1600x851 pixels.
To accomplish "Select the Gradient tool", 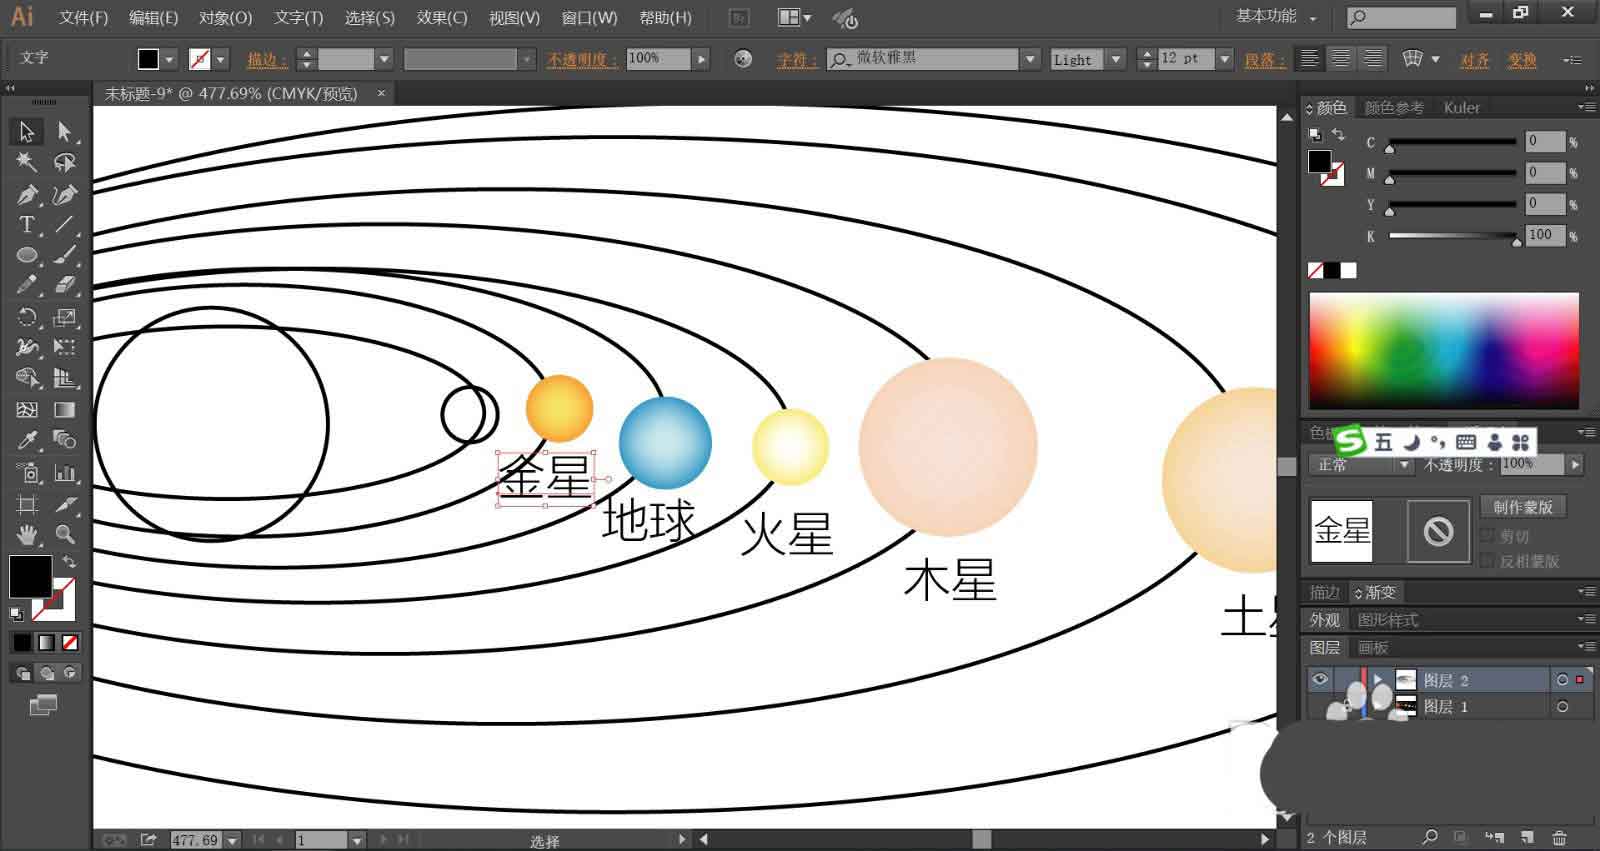I will [65, 410].
